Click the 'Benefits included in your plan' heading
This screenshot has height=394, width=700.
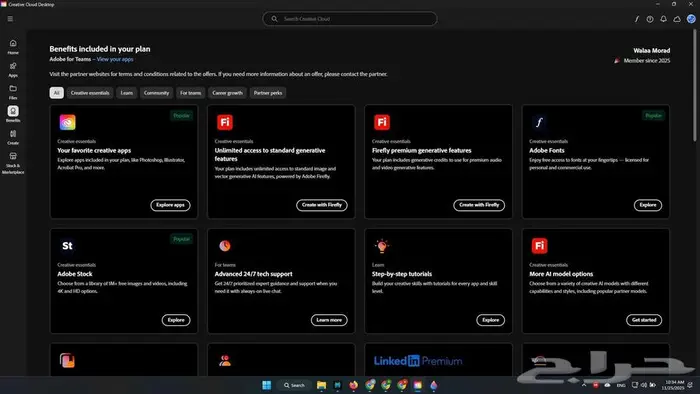click(100, 49)
